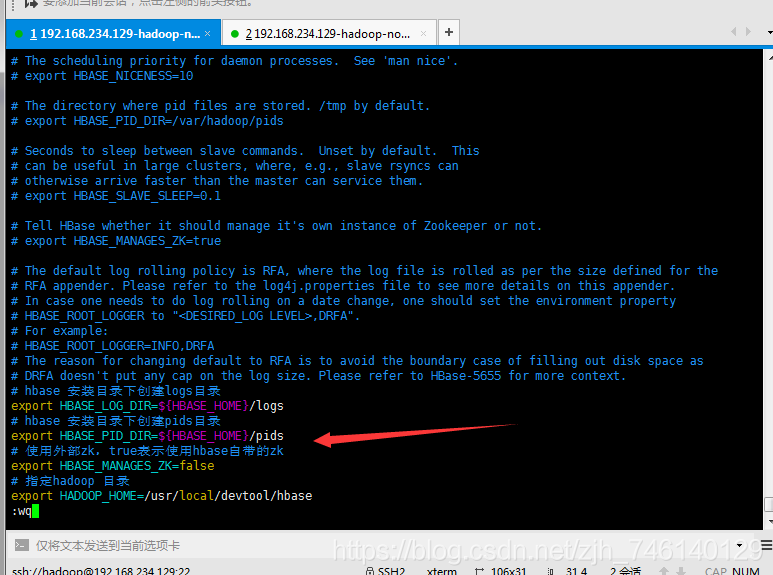Viewport: 773px width, 575px height.
Task: Click the CAP indicator in status bar
Action: pyautogui.click(x=716, y=571)
